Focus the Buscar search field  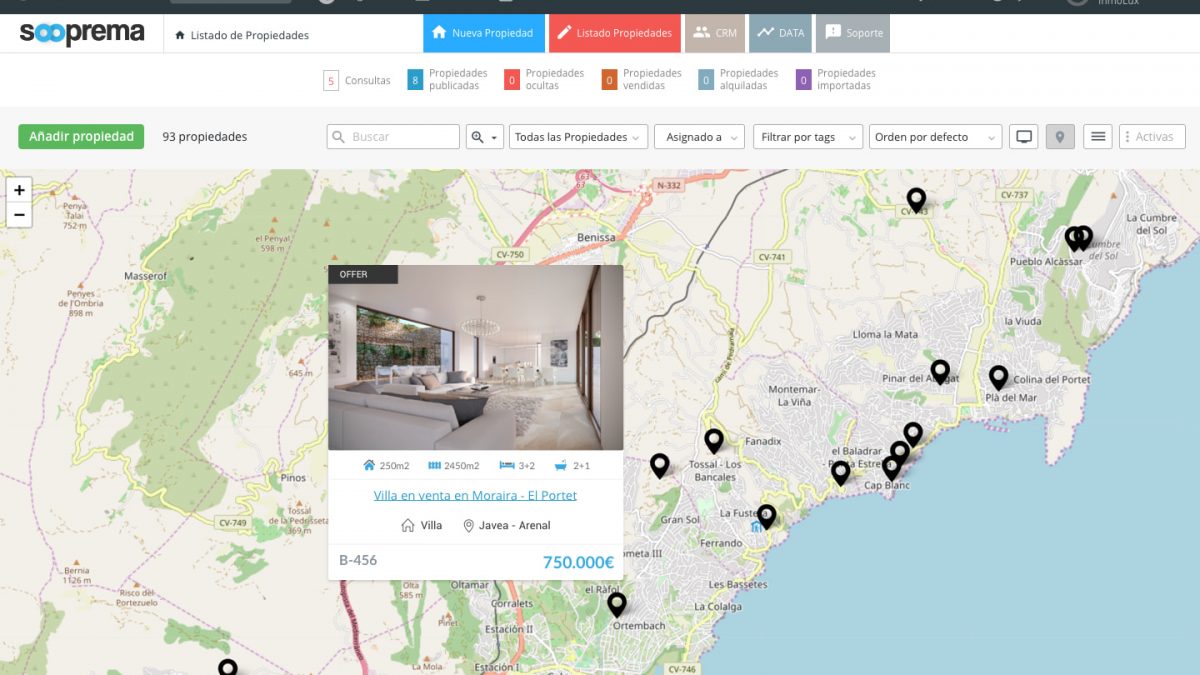point(393,137)
